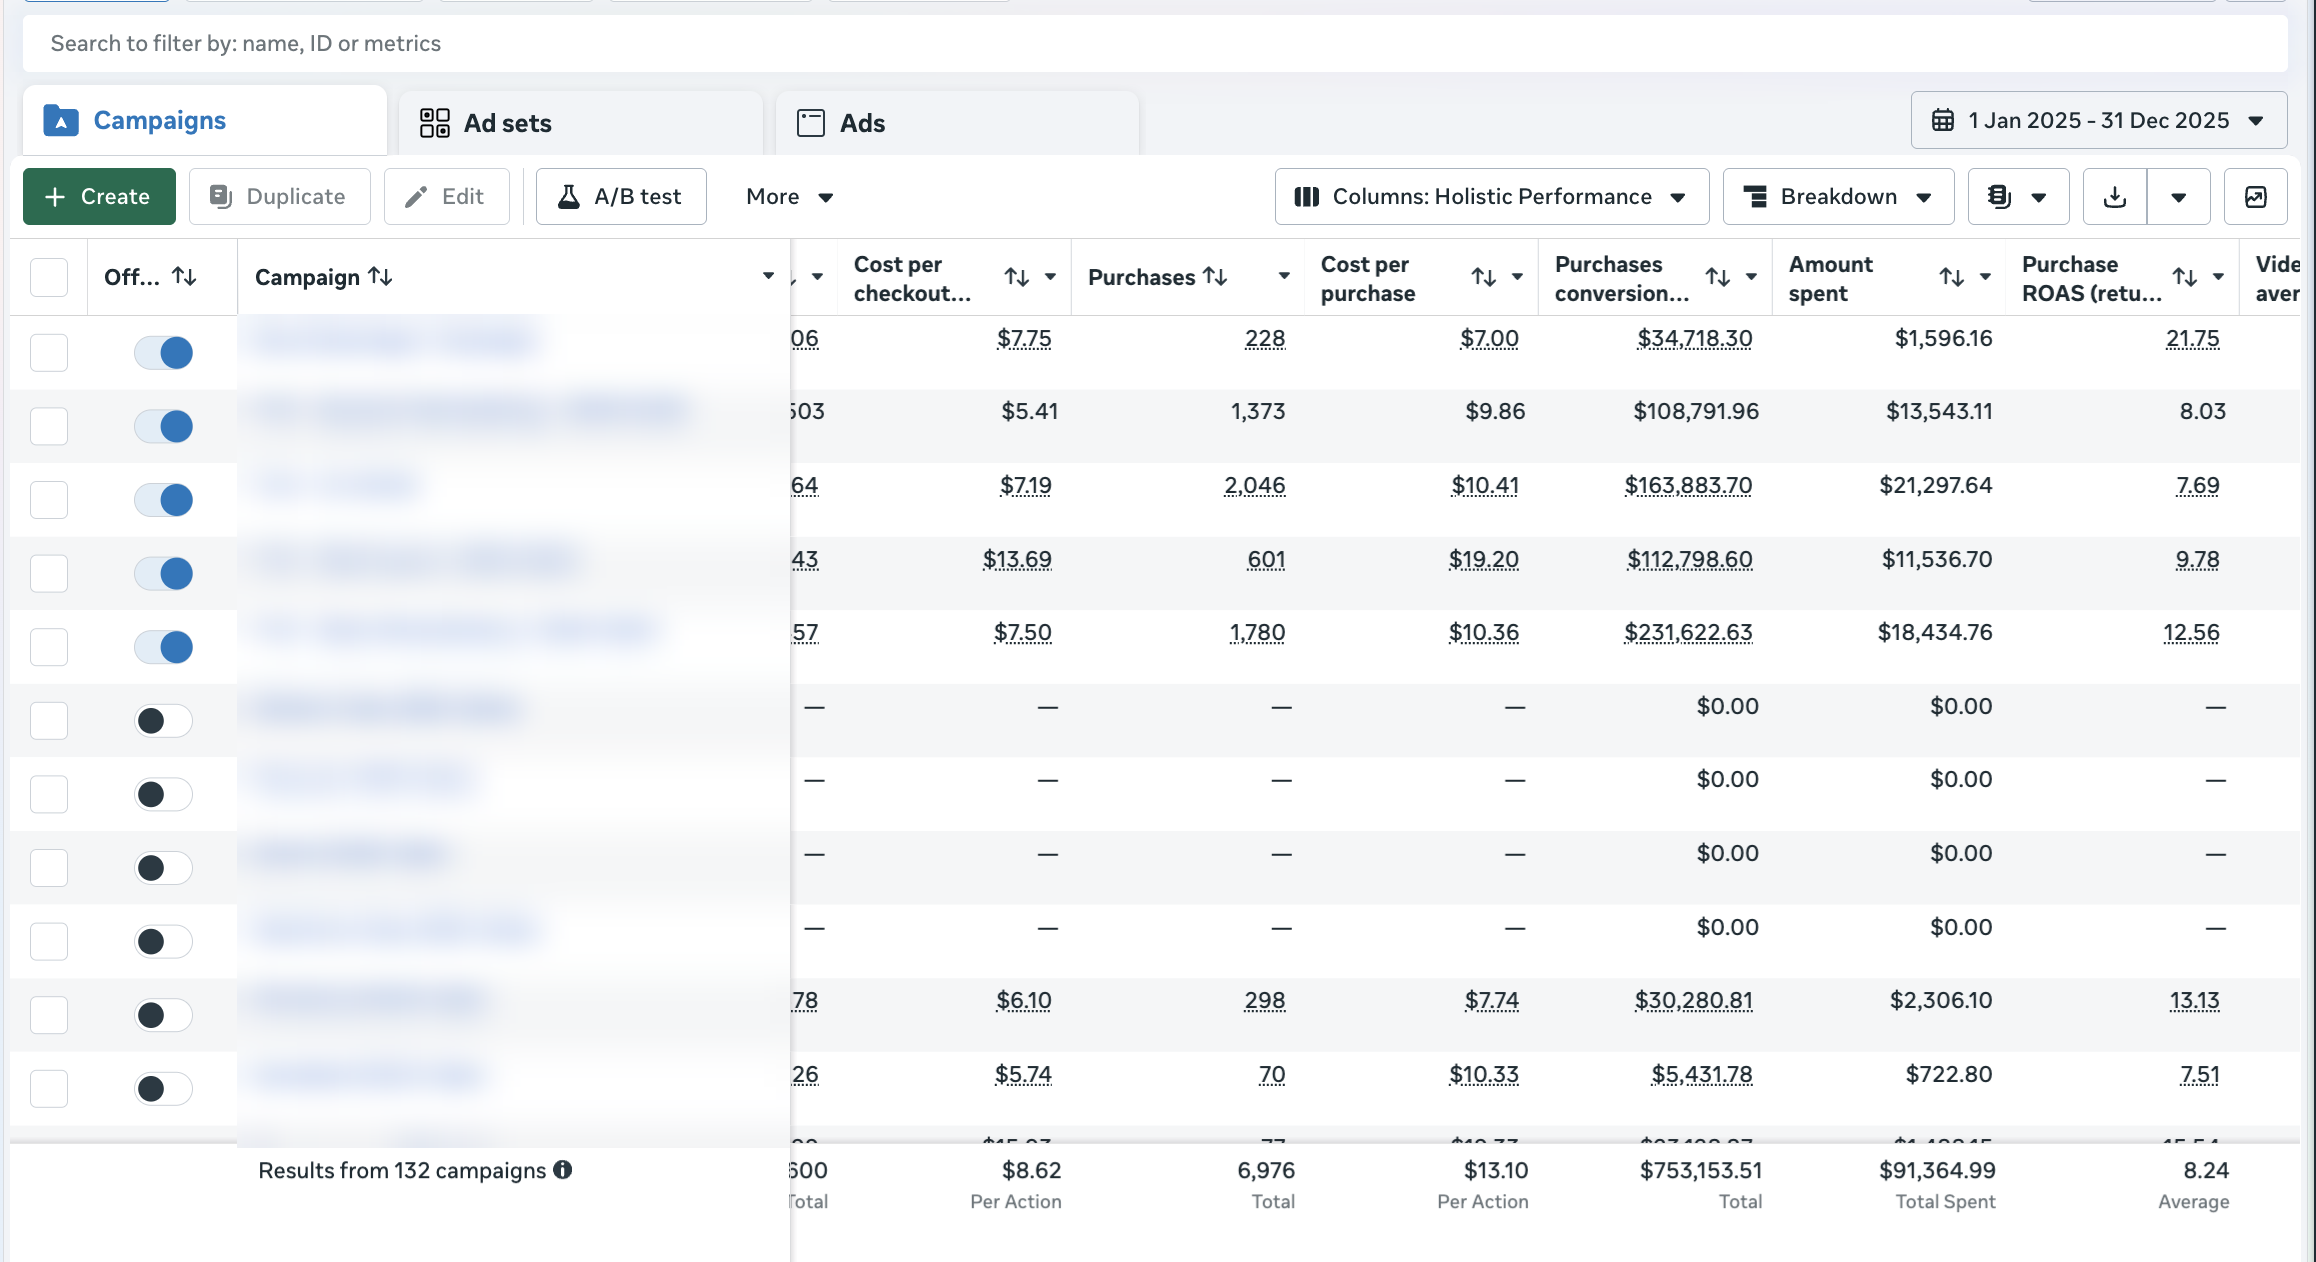Toggle off the campaign with $13,543.11 spent

[x=164, y=426]
